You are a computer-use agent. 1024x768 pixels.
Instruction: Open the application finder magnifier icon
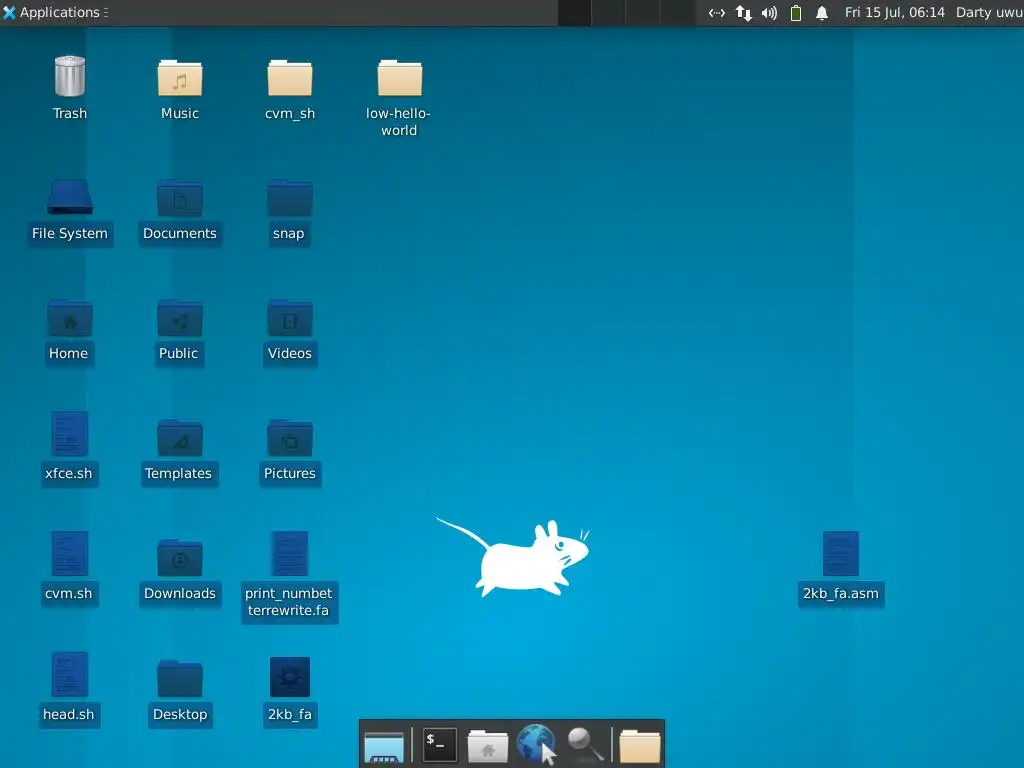584,744
